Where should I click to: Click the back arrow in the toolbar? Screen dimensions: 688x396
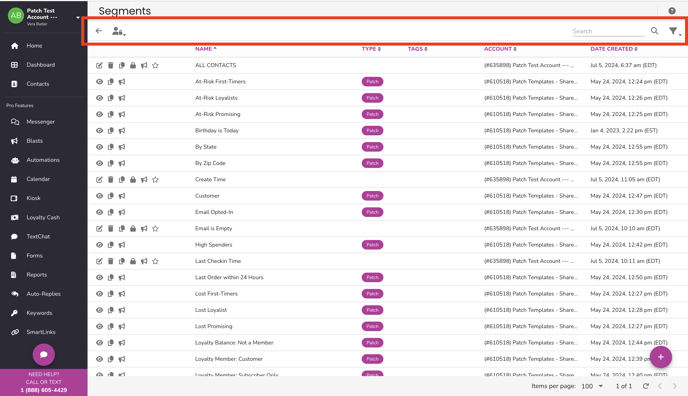coord(99,31)
